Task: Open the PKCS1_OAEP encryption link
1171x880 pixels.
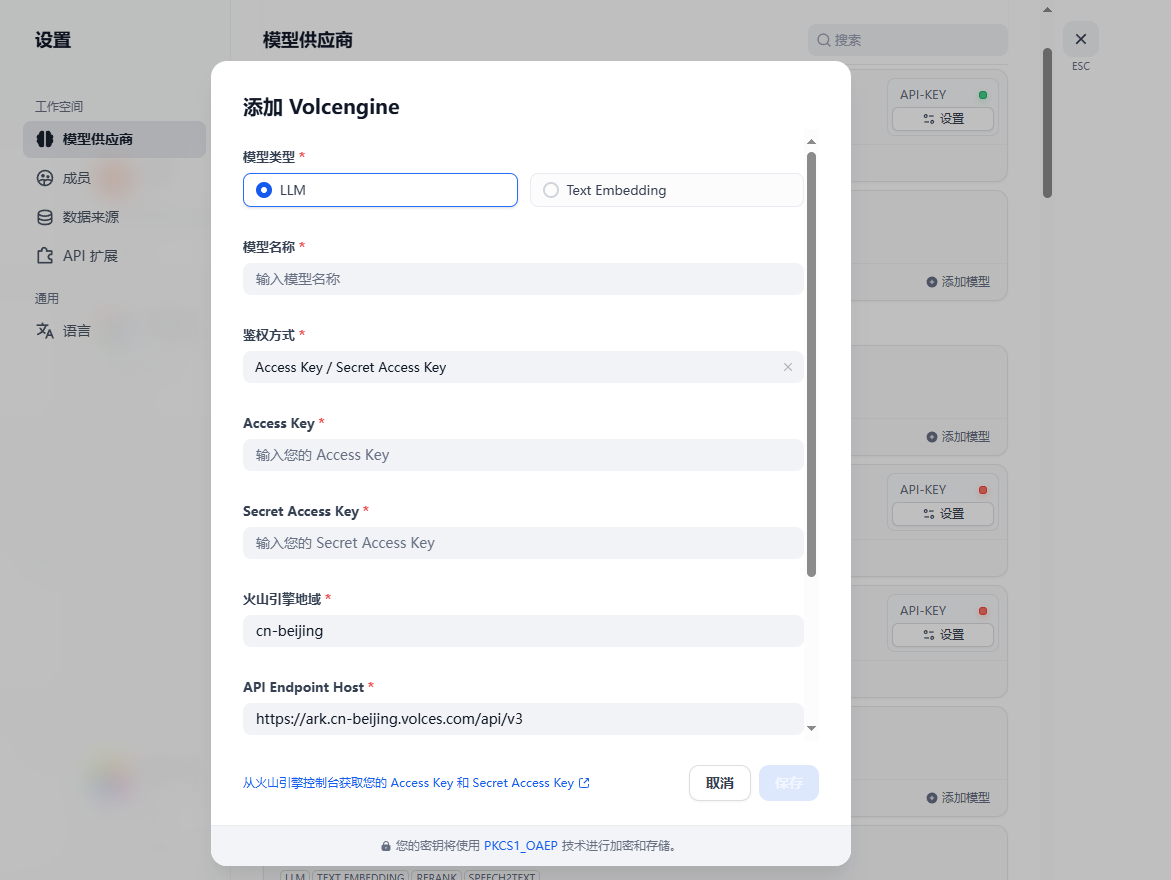Action: (x=520, y=845)
